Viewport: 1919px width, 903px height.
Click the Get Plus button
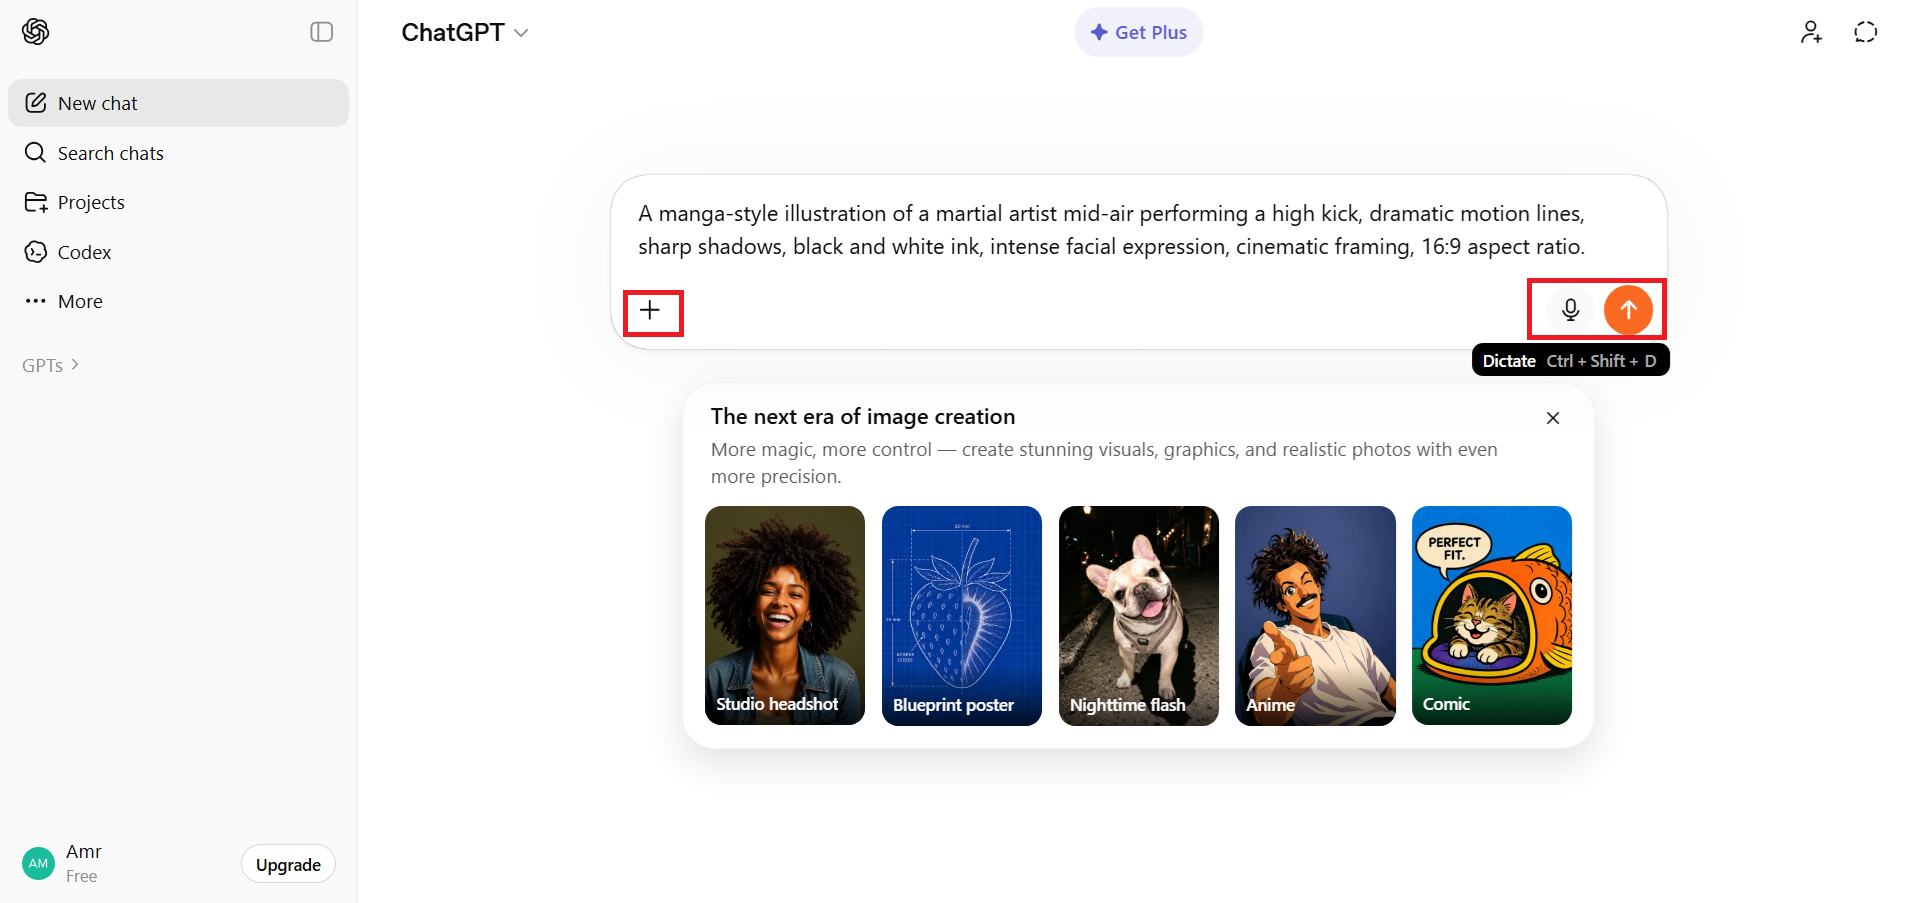click(1138, 32)
